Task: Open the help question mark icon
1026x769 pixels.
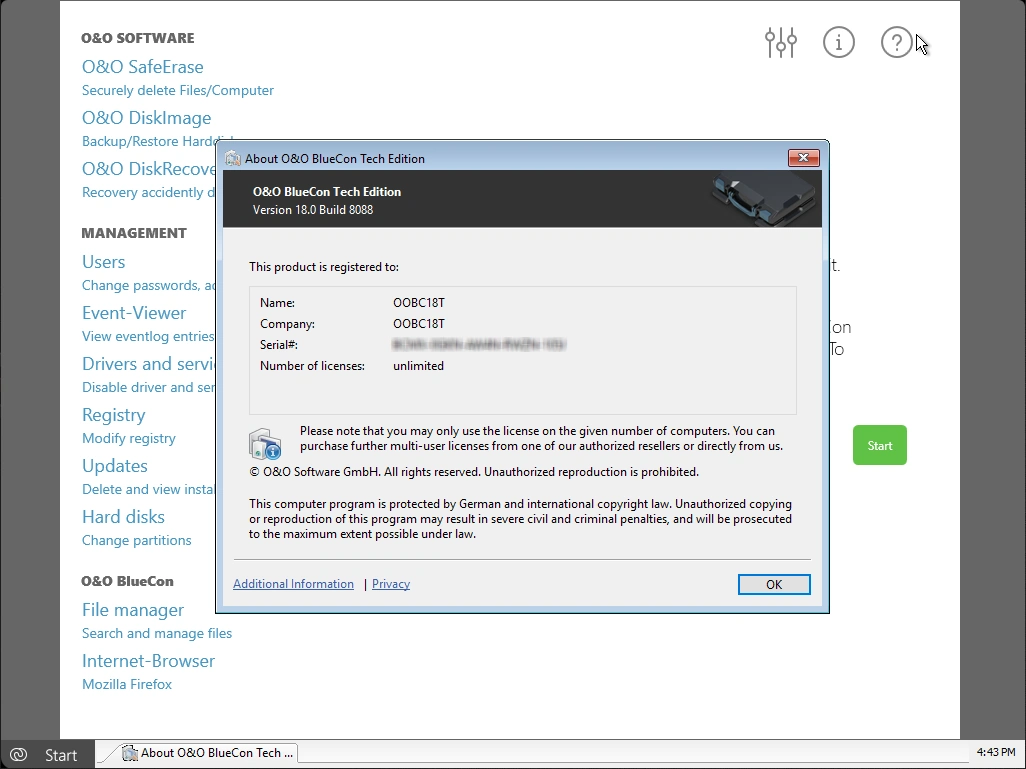Action: pyautogui.click(x=896, y=43)
